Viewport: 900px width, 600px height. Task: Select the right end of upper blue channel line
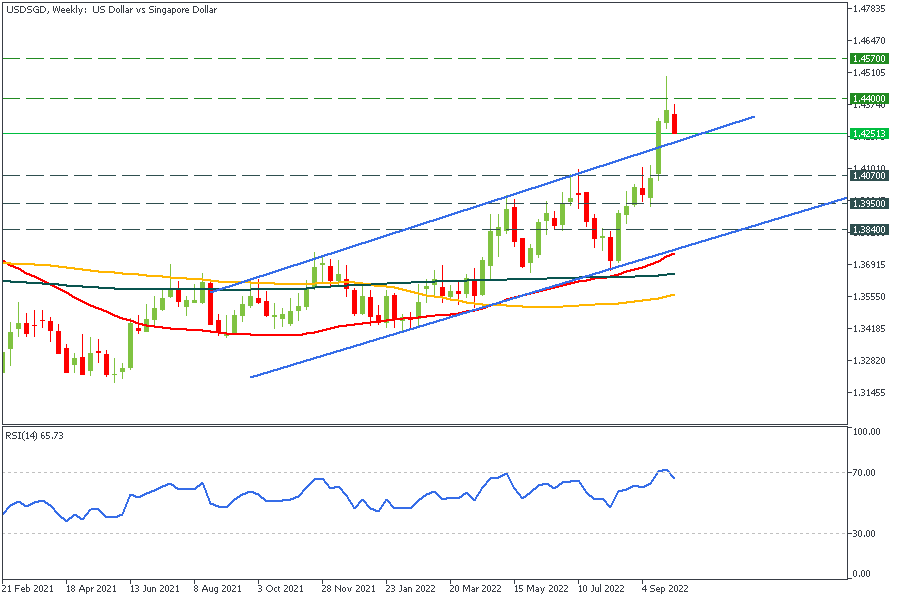752,117
